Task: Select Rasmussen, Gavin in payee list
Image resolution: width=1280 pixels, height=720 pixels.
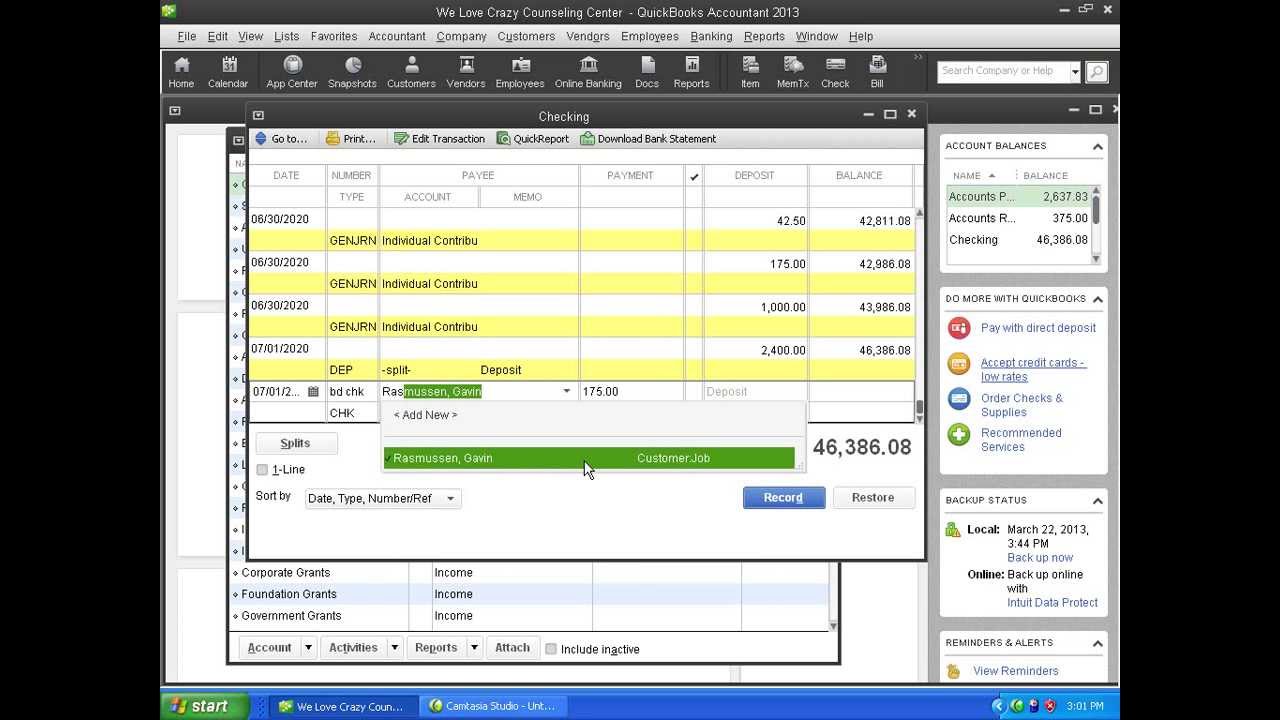Action: 589,458
